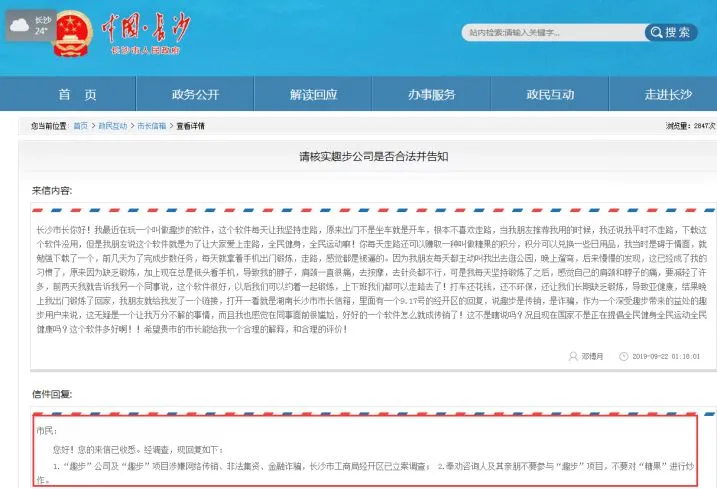Open the 走进长沙 navigation tab

pos(668,94)
